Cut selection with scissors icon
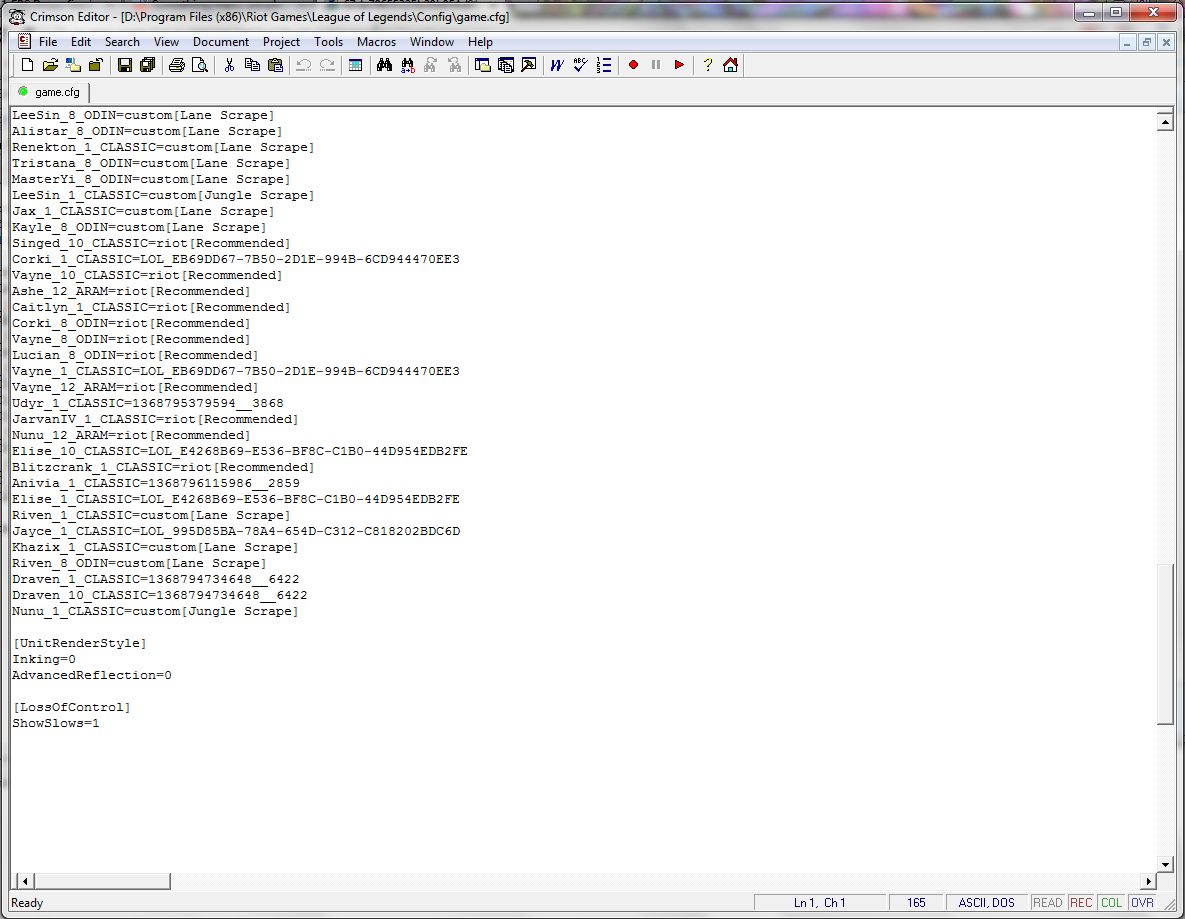Viewport: 1185px width, 919px height. coord(229,65)
